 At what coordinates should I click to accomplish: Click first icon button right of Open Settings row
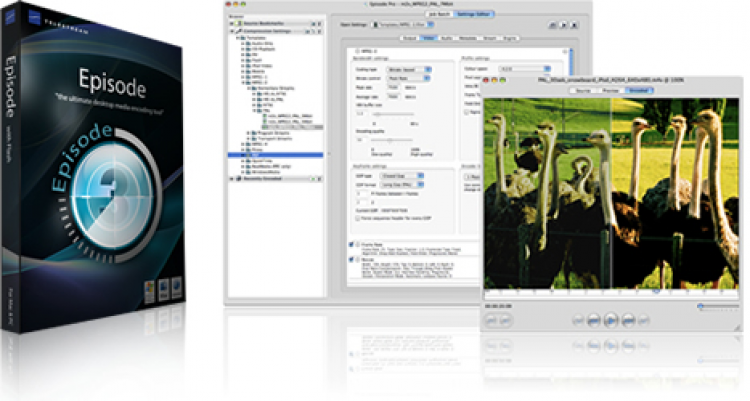click(x=553, y=24)
